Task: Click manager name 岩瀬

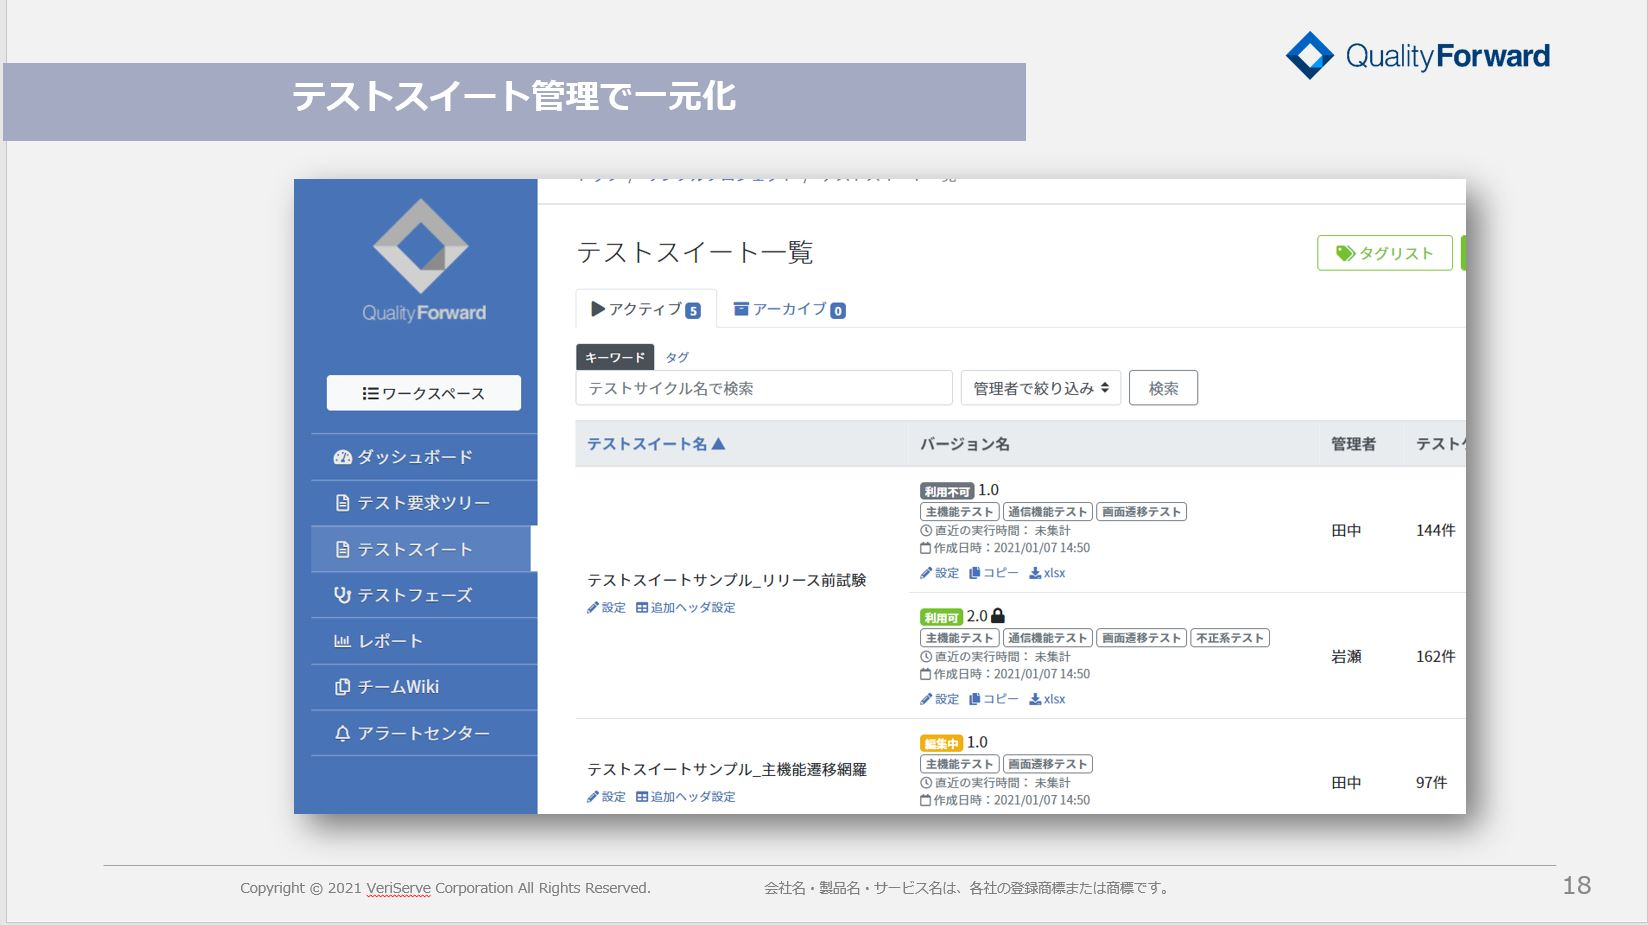Action: click(x=1346, y=656)
